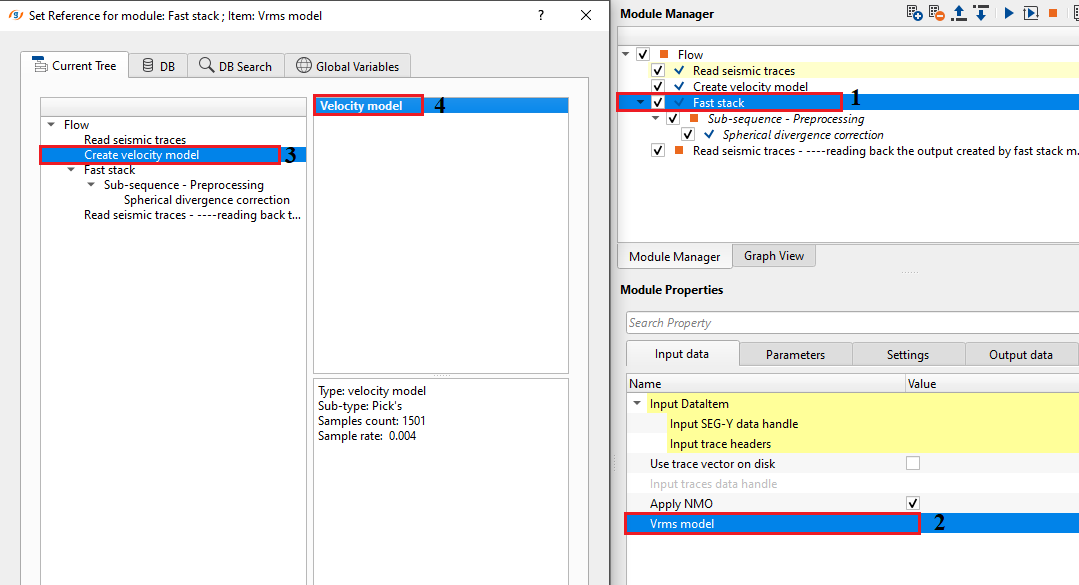Open the Output data properties tab
1079x585 pixels.
click(1021, 354)
